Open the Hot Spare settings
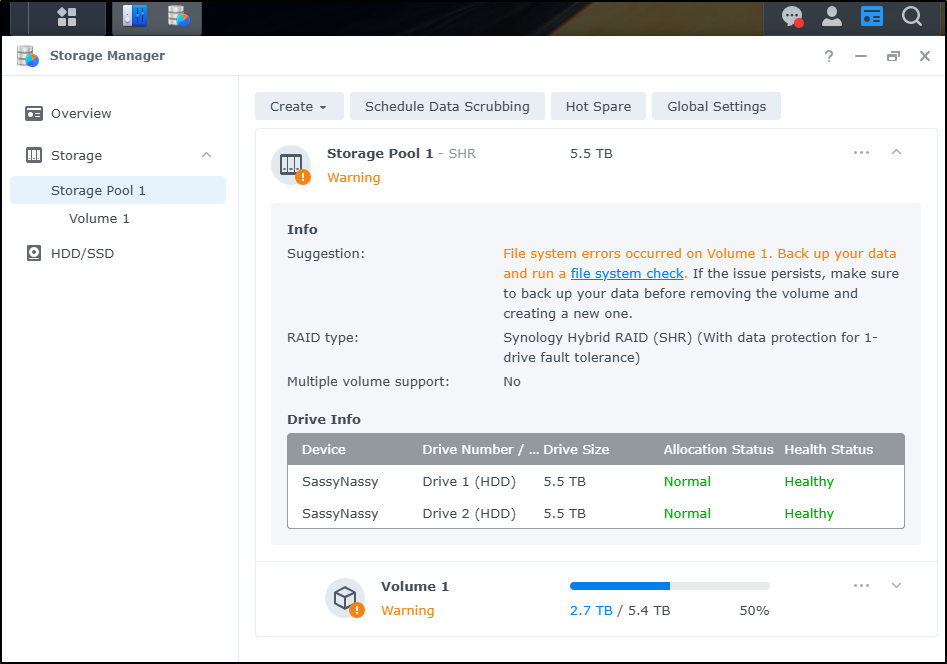 pyautogui.click(x=598, y=106)
